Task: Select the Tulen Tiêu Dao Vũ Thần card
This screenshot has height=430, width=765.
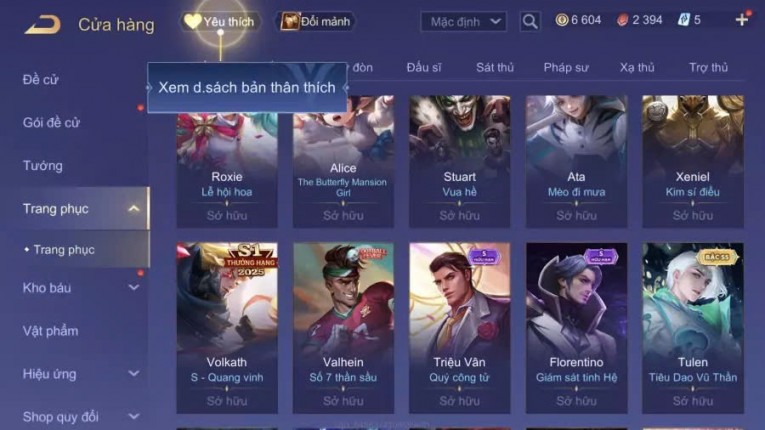Action: click(693, 328)
